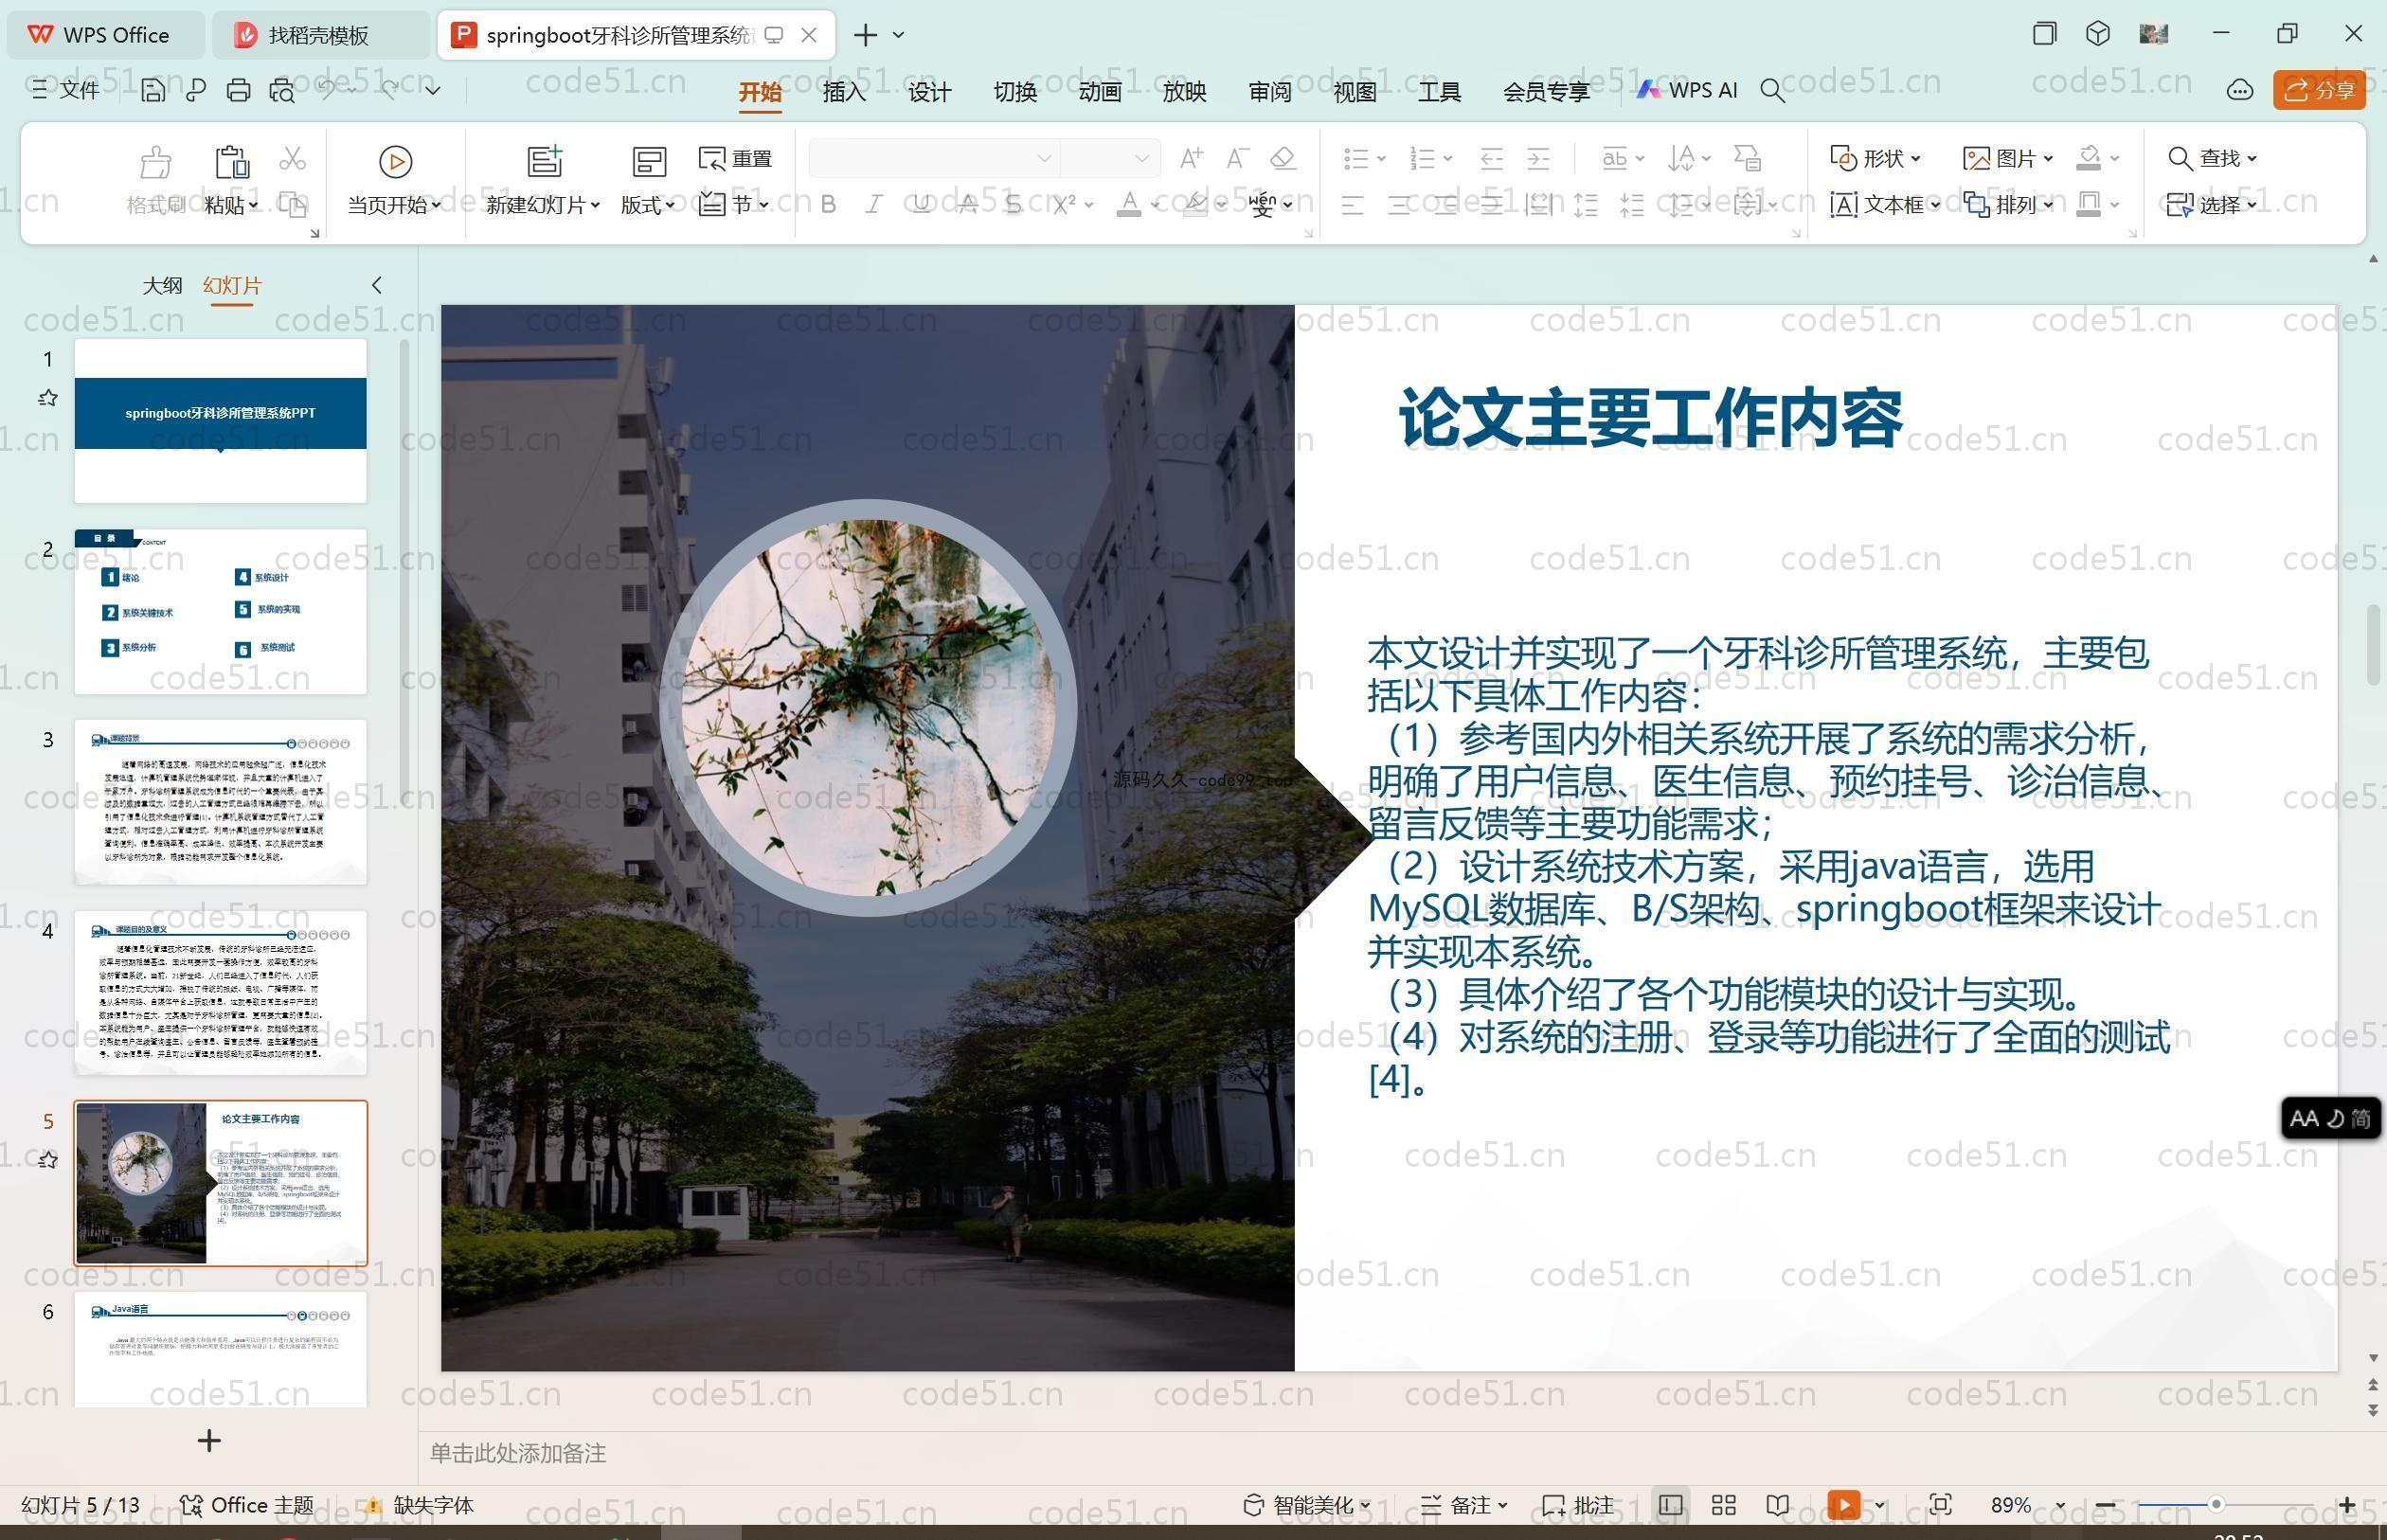Toggle the text shadow (S) button
The height and width of the screenshot is (1540, 2387).
(1014, 205)
